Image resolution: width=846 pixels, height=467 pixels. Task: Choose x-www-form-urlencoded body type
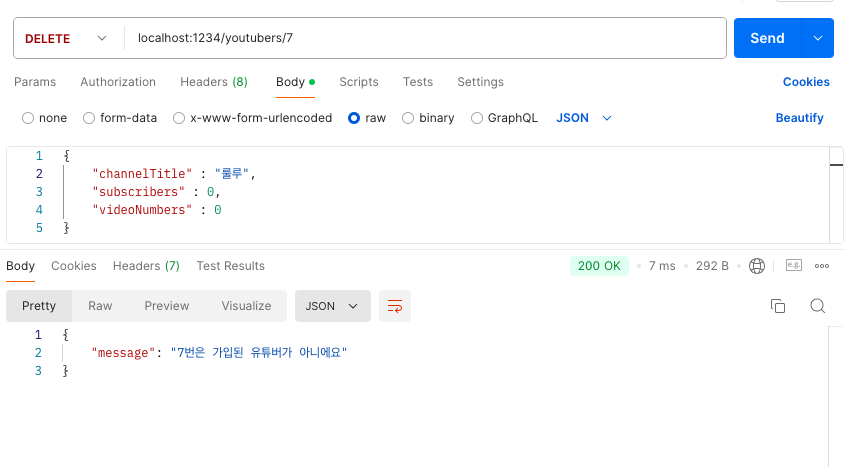click(179, 118)
